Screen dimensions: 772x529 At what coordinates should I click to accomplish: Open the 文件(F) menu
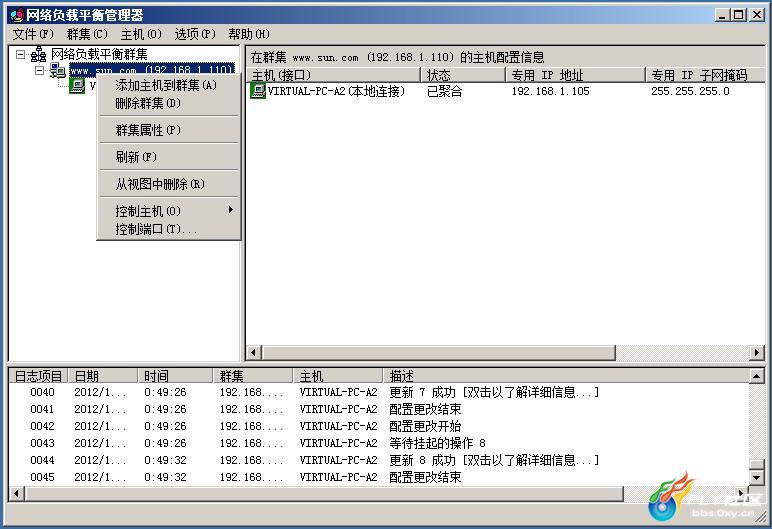point(32,34)
